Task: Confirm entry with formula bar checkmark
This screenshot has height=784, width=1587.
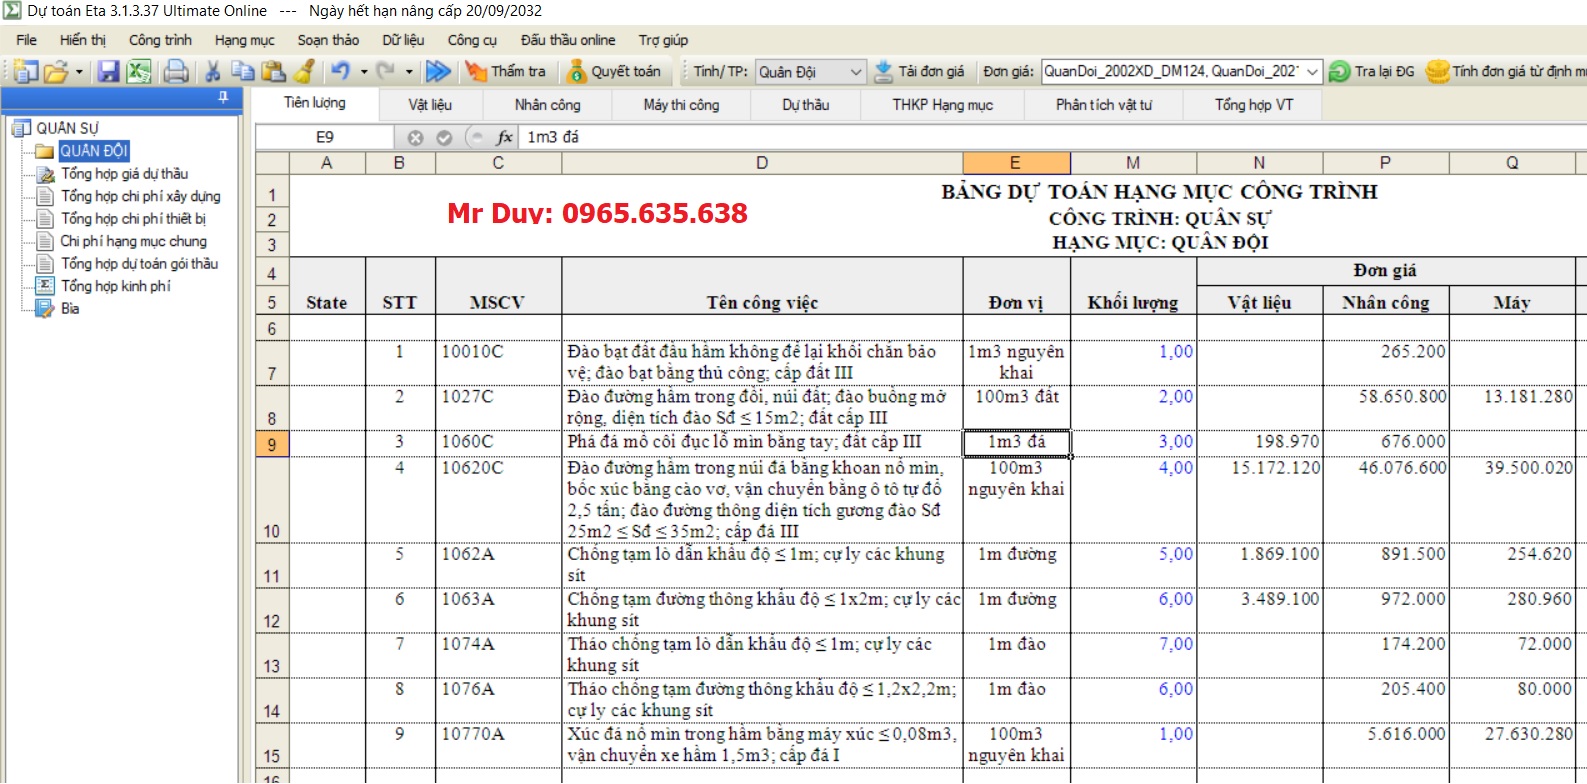Action: [444, 138]
